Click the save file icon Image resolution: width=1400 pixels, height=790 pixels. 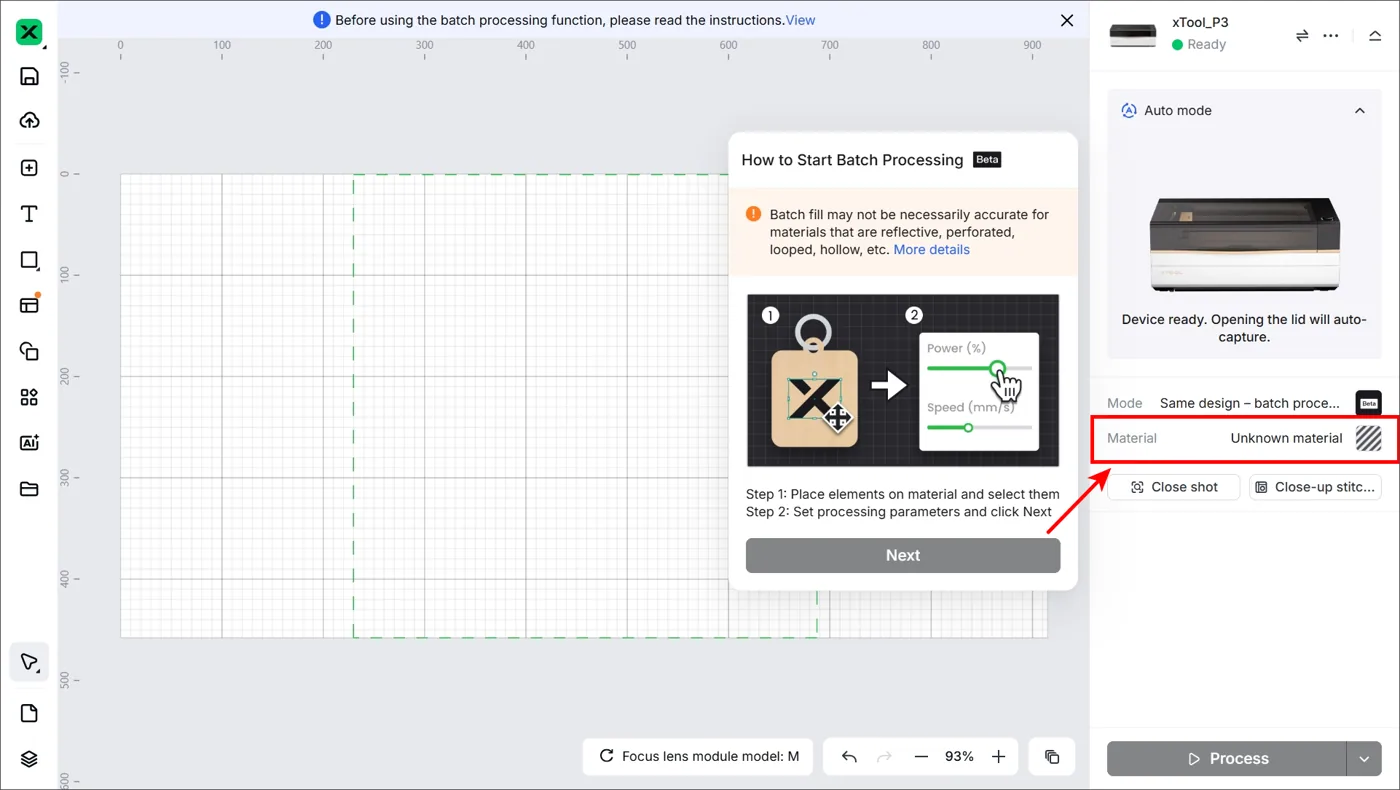29,77
